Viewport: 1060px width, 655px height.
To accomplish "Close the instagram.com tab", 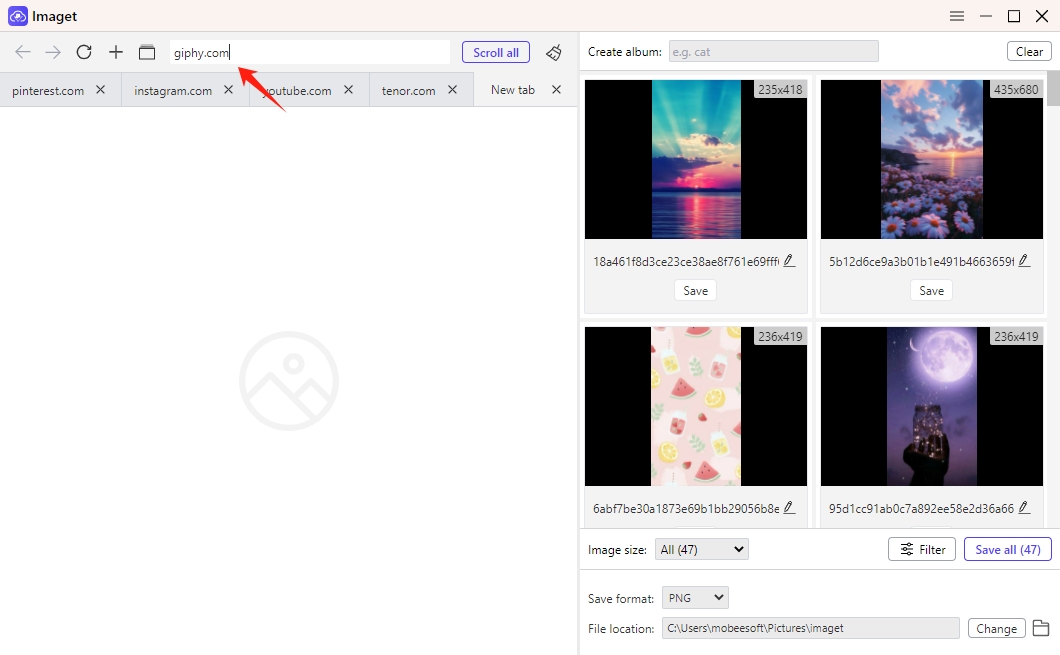I will pos(228,89).
